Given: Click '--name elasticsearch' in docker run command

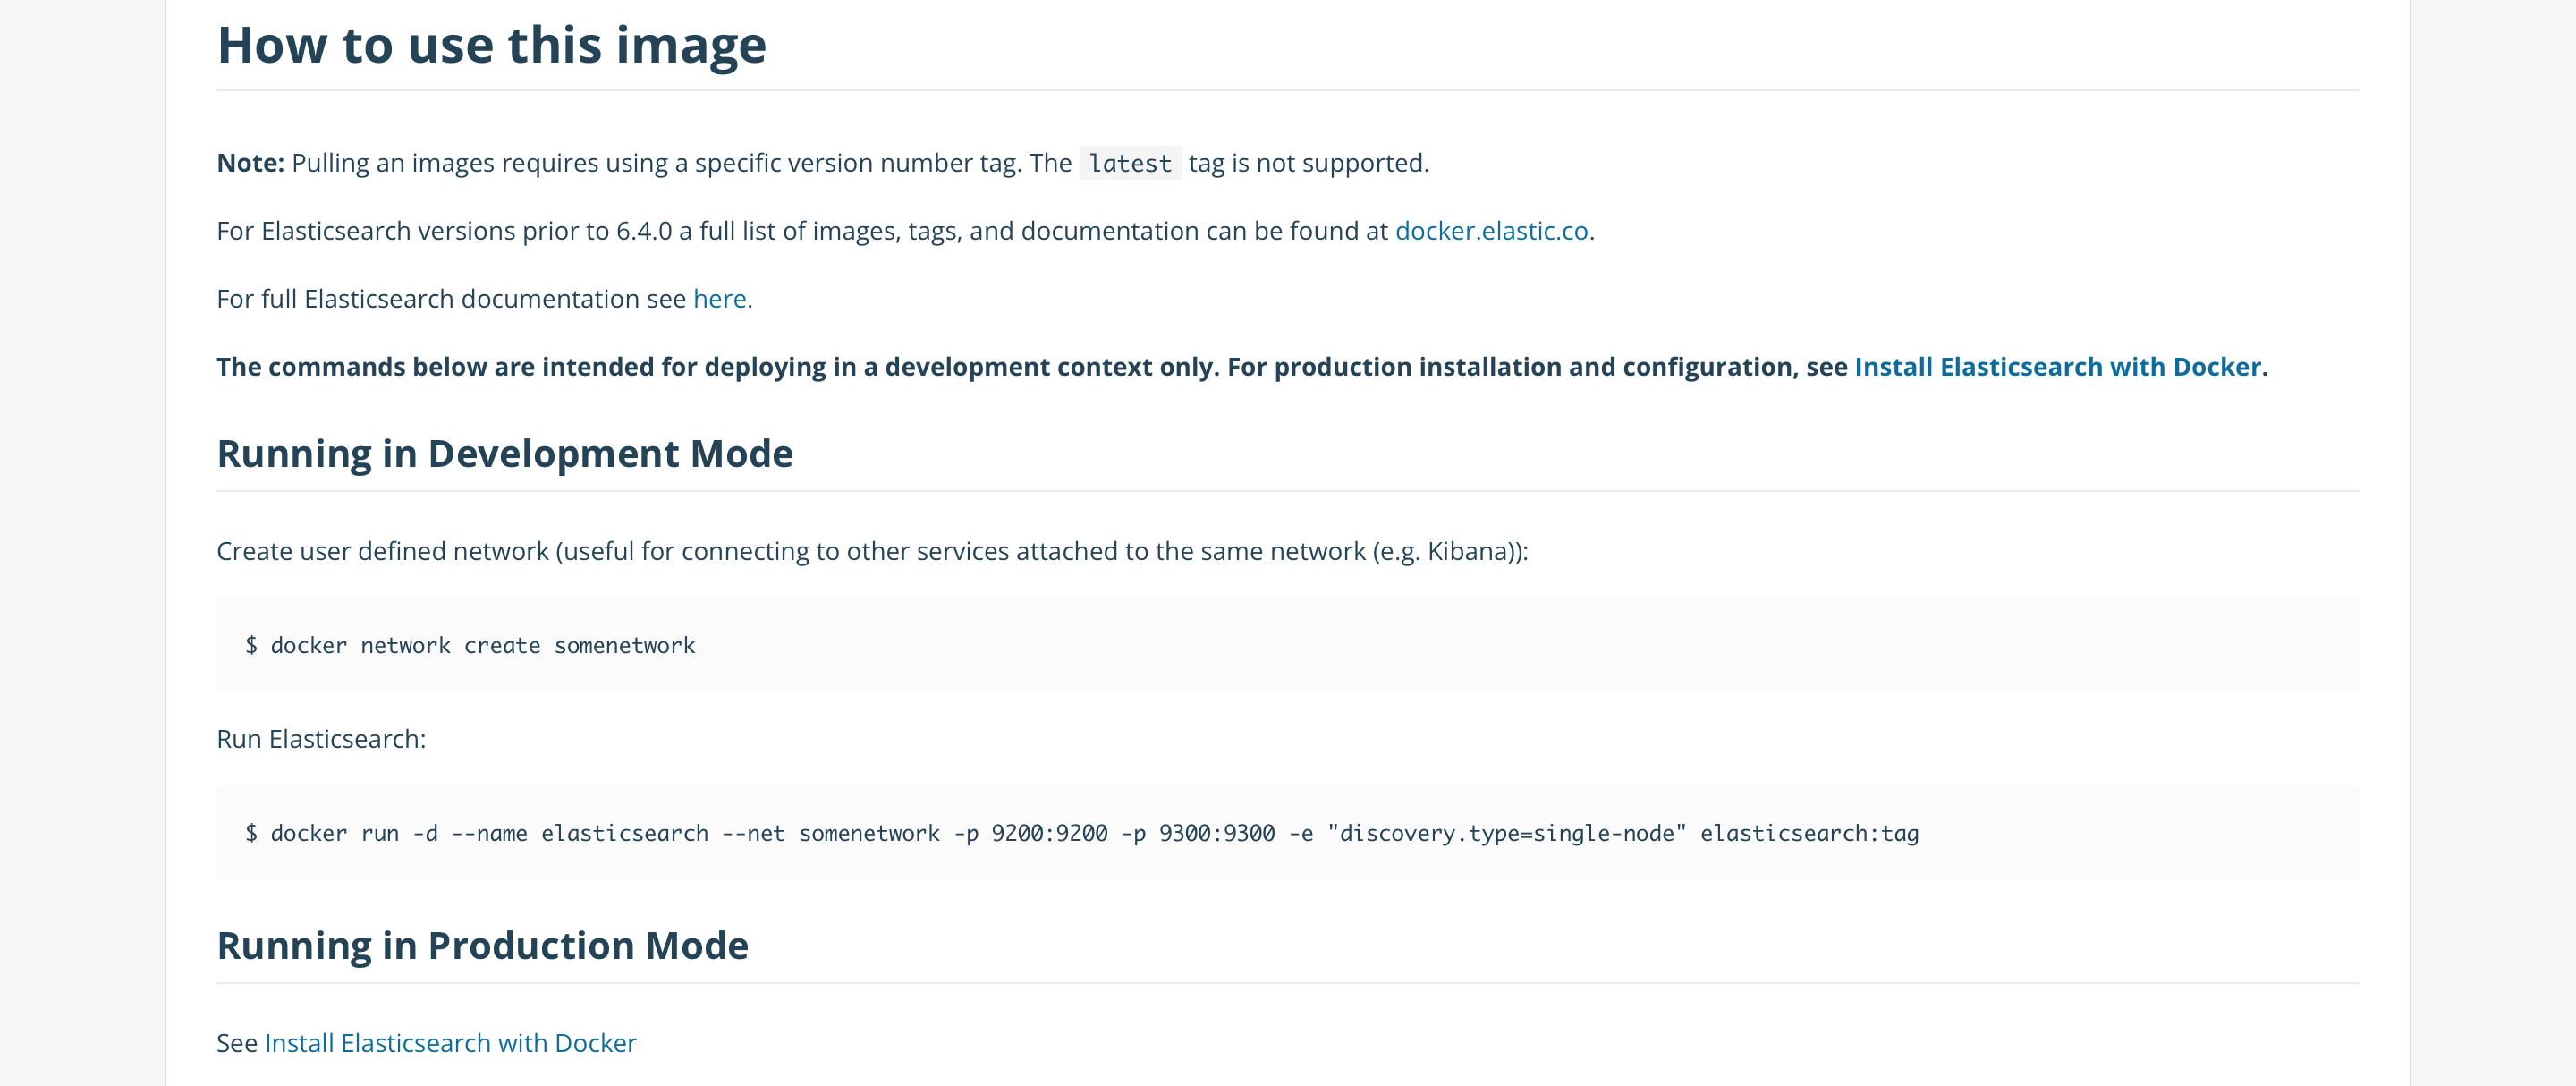Looking at the screenshot, I should pos(579,834).
